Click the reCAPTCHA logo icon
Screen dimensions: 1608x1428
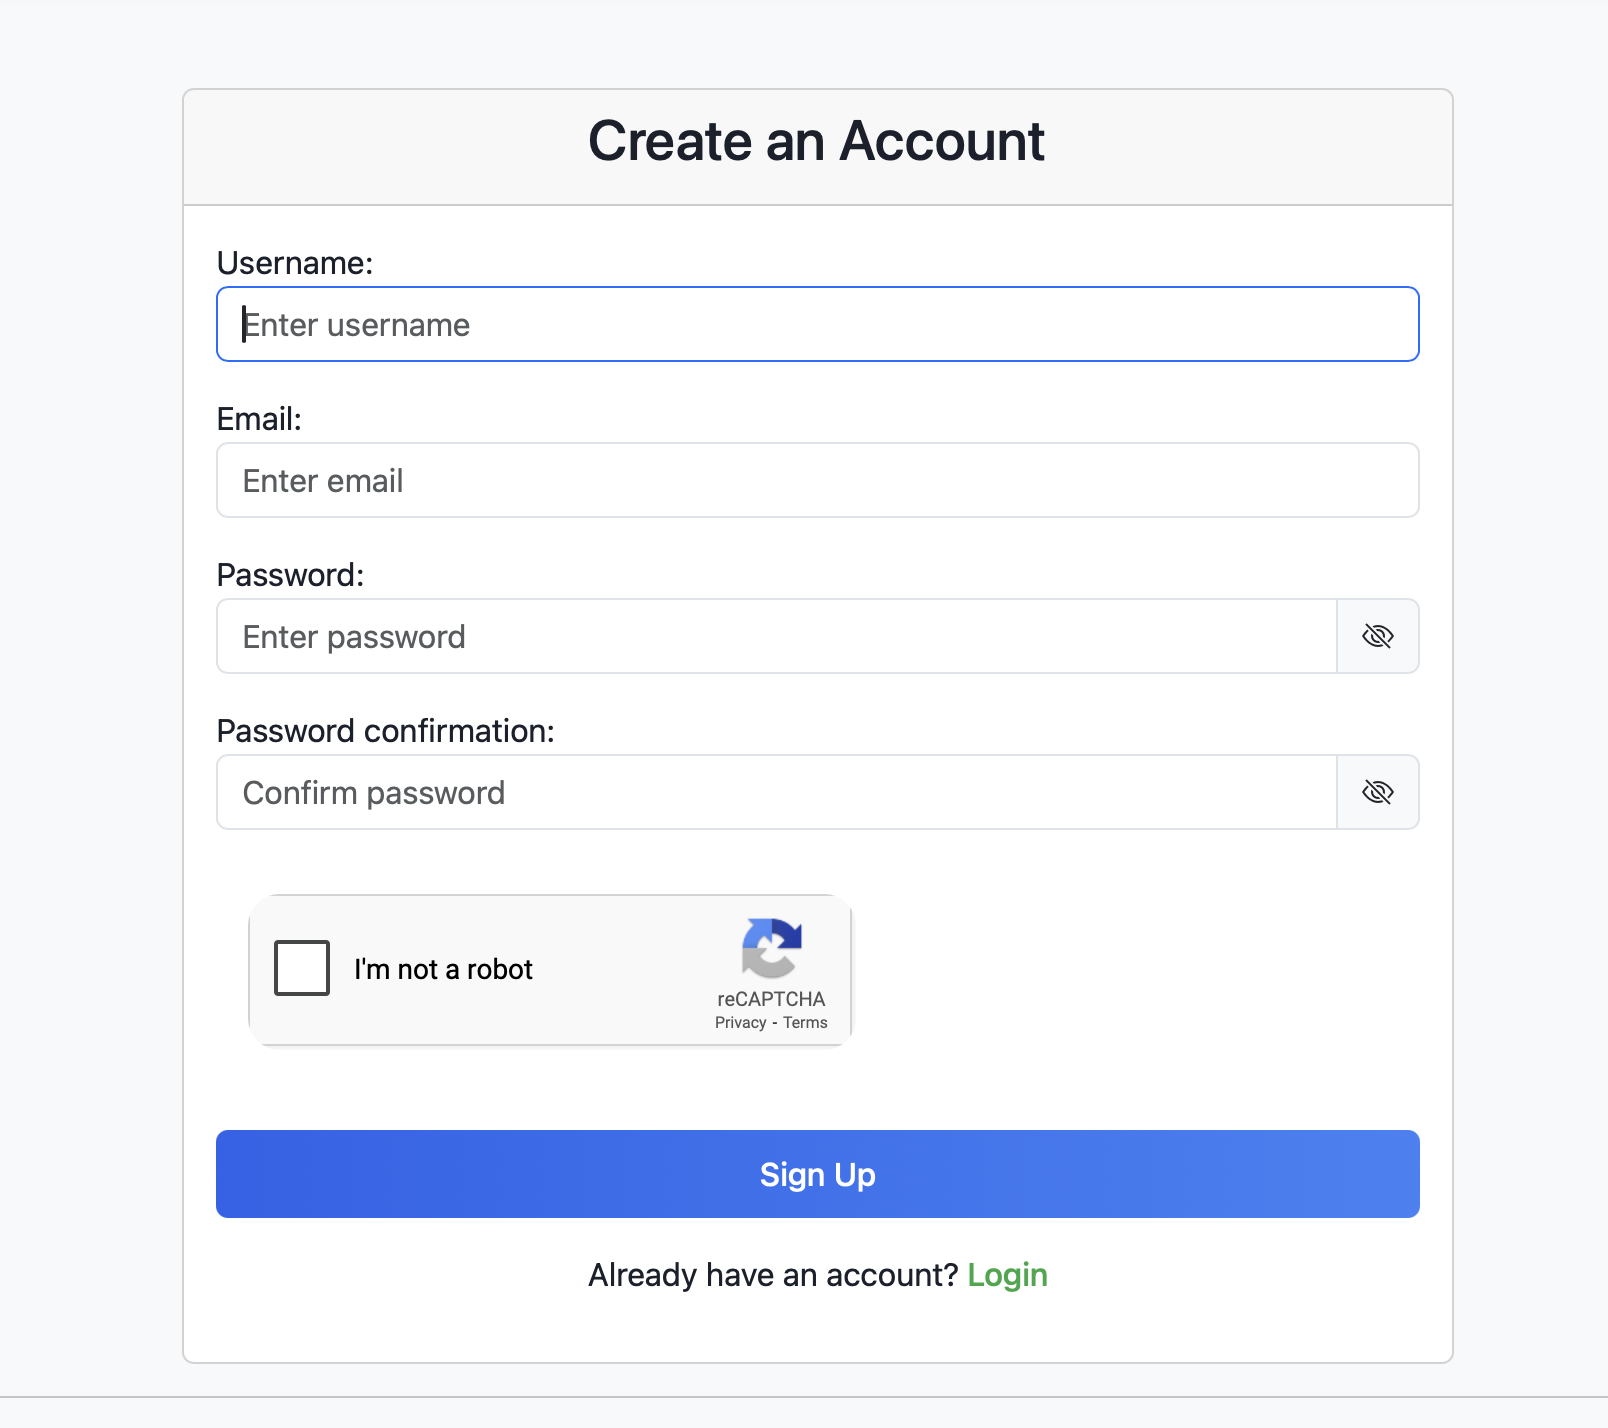[771, 947]
